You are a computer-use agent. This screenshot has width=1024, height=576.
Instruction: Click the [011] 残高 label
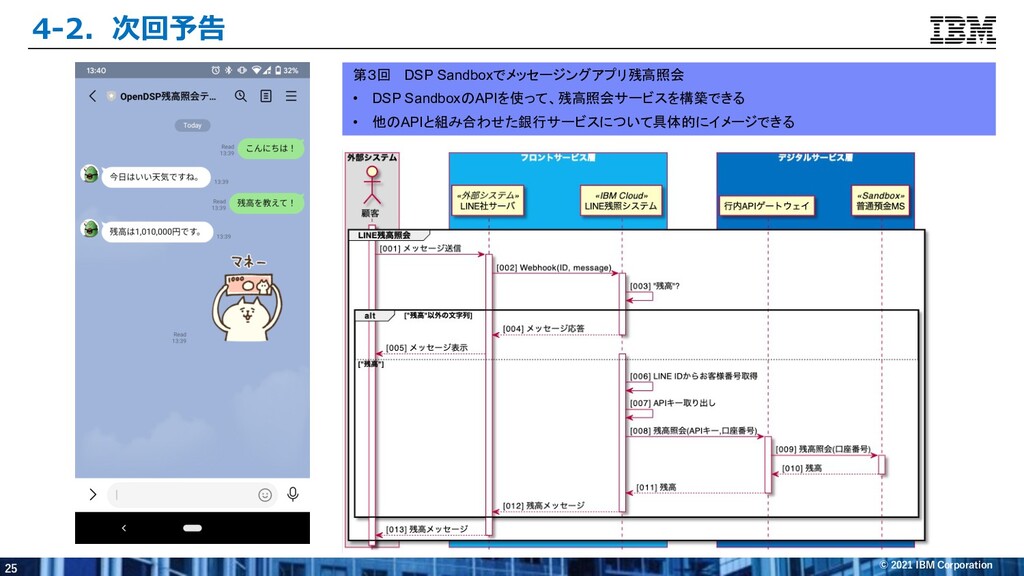[x=656, y=487]
